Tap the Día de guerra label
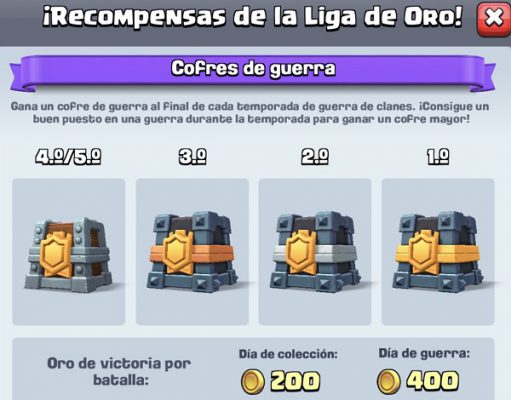511x400 pixels. (424, 353)
